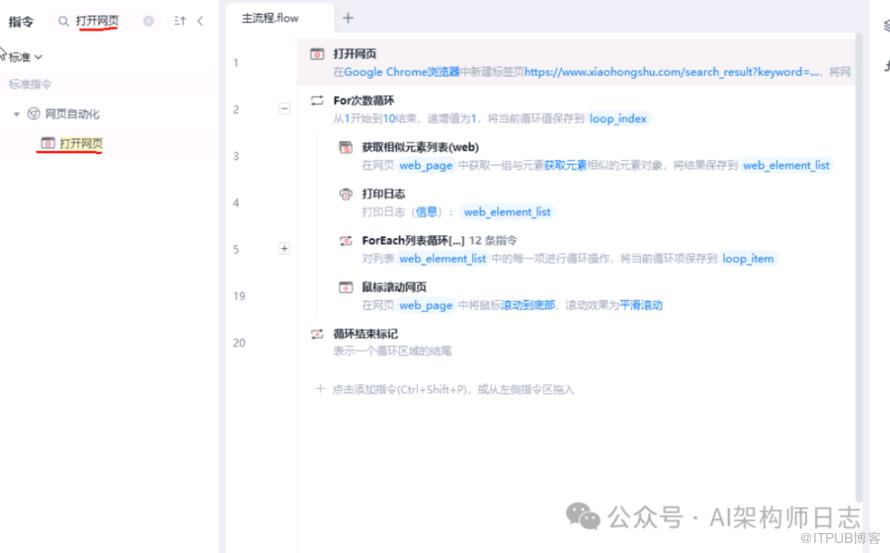Collapse the For次数循环 block with minus box
Image resolution: width=890 pixels, height=553 pixels.
[x=284, y=108]
